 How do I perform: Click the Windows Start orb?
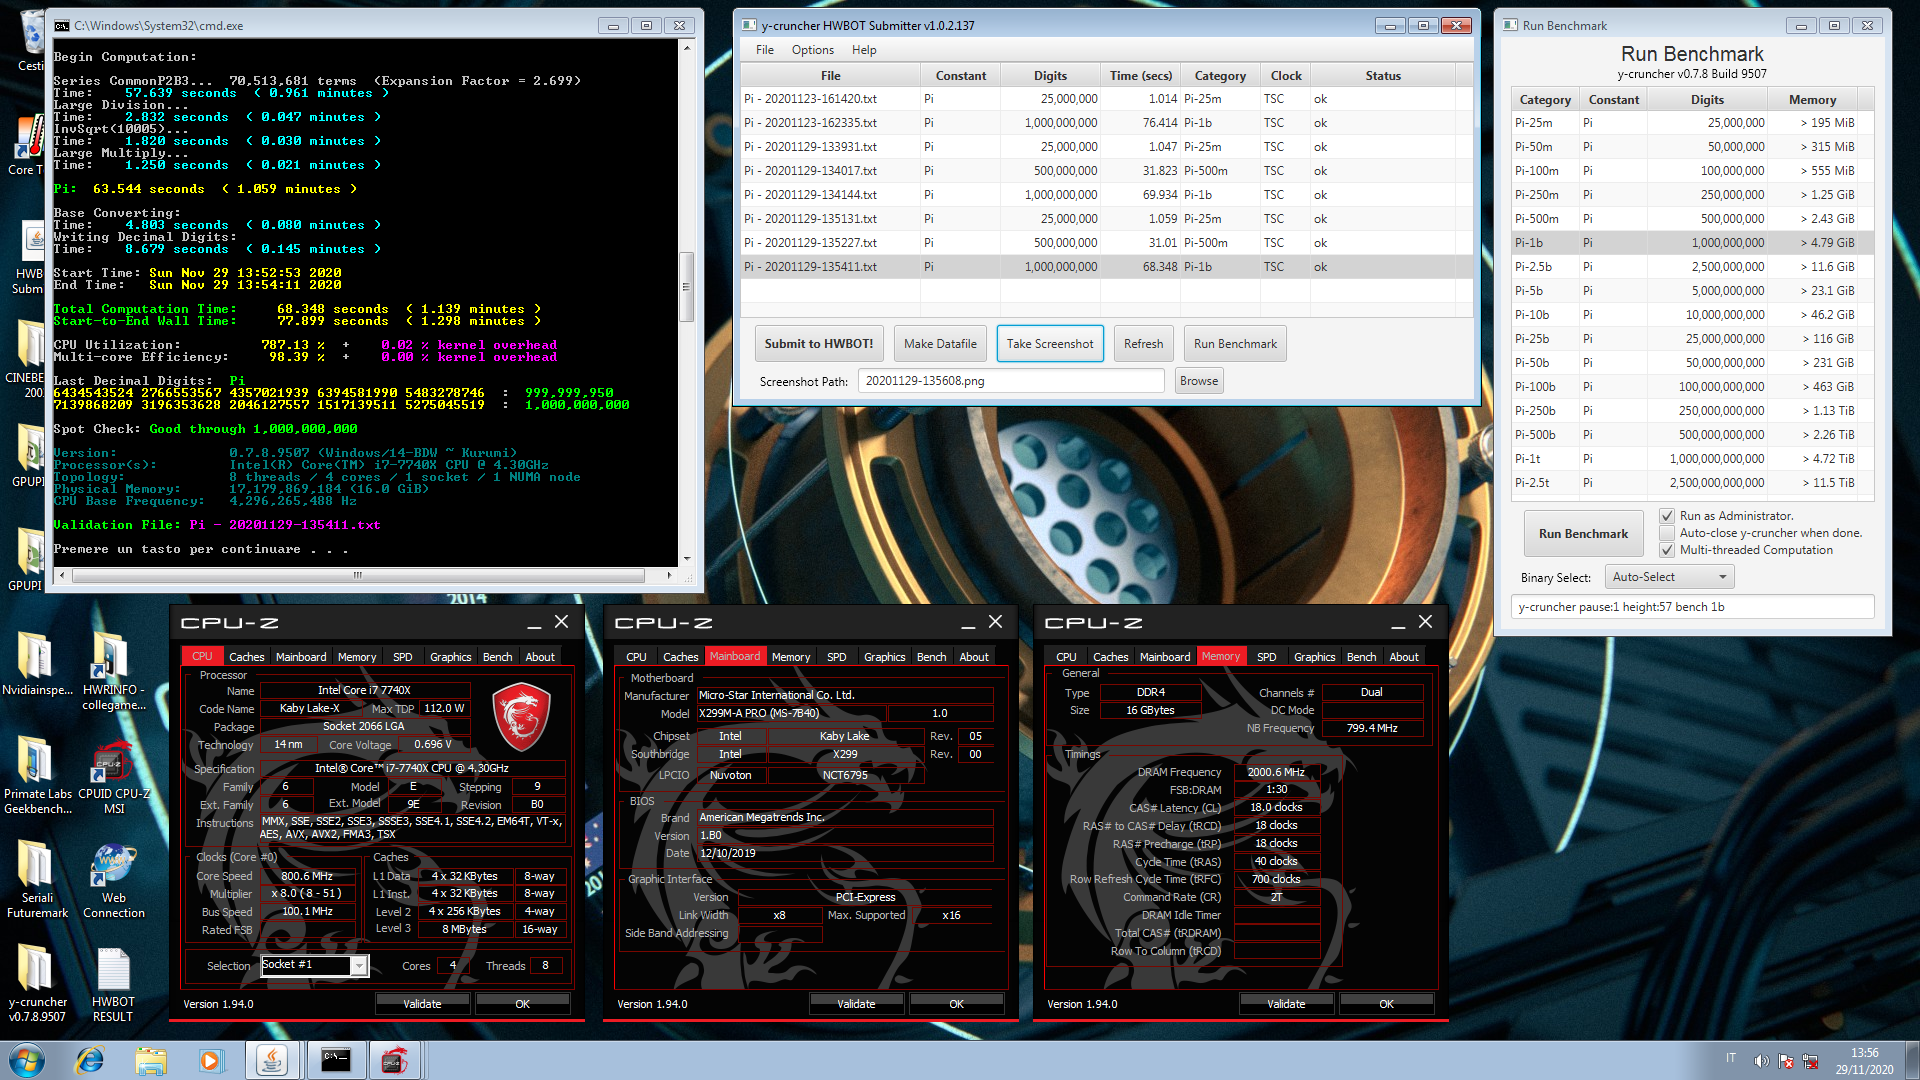pos(27,1060)
